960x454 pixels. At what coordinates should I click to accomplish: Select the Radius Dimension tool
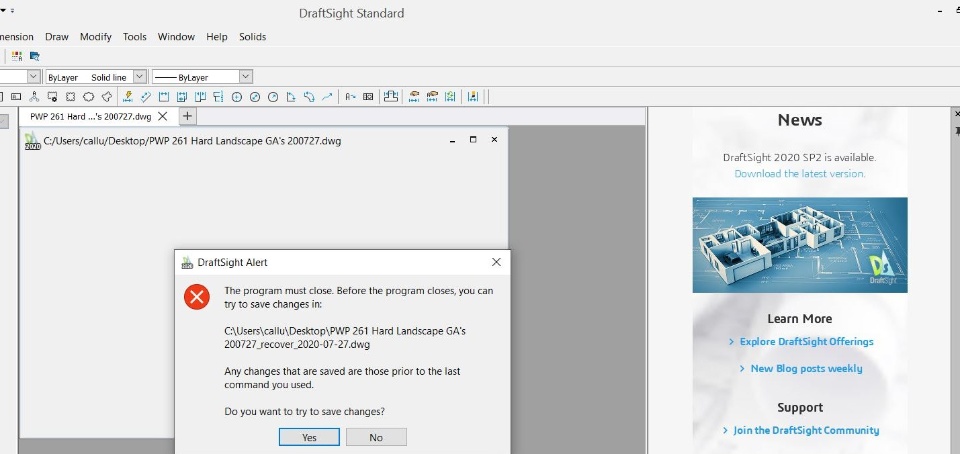pos(273,97)
